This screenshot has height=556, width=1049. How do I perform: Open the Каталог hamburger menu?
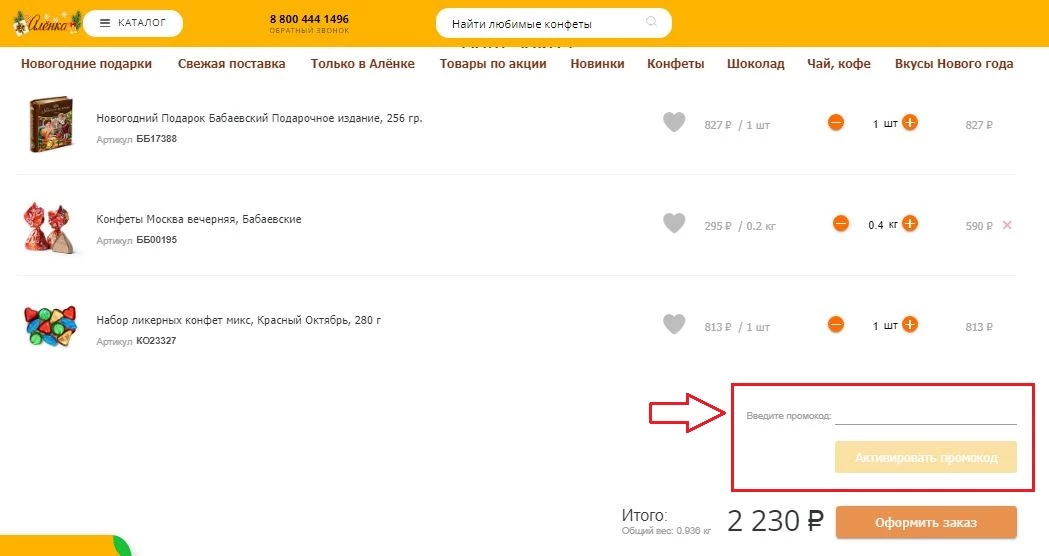coord(133,23)
